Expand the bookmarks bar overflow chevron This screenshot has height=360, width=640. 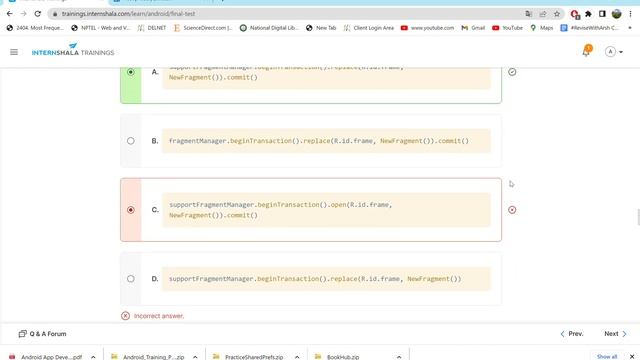(630, 28)
